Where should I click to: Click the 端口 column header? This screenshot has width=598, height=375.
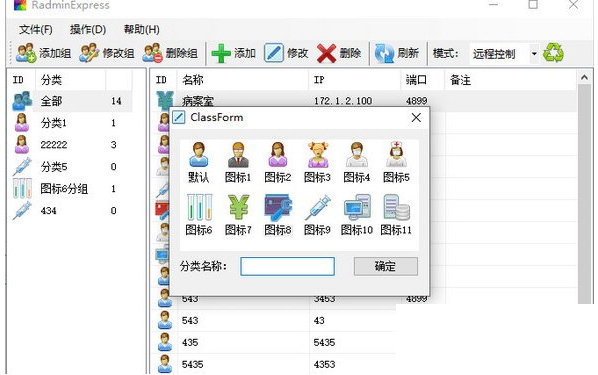point(423,80)
